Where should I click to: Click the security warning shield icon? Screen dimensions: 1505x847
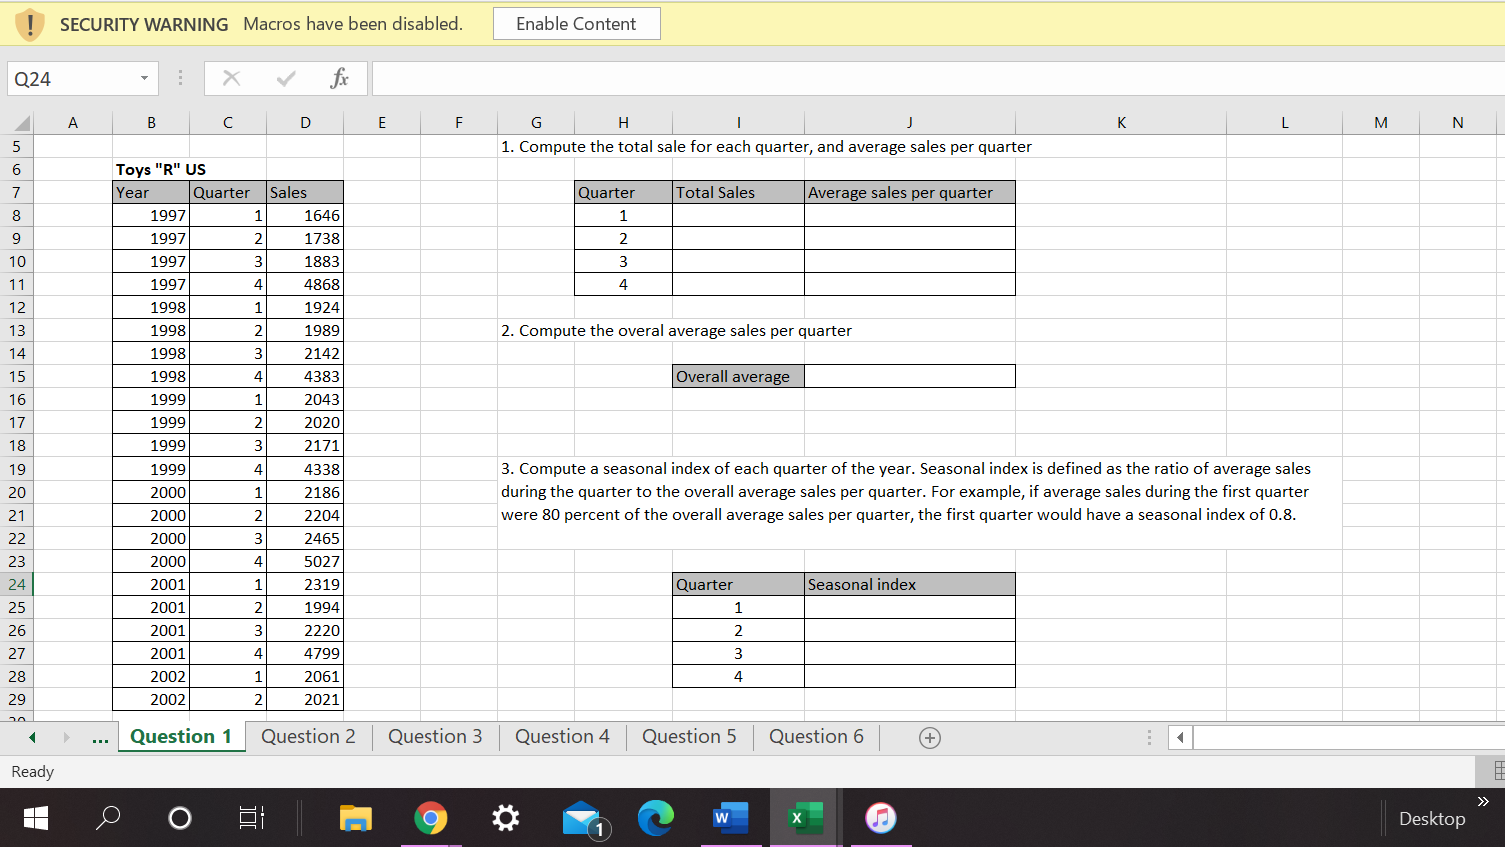pos(30,24)
